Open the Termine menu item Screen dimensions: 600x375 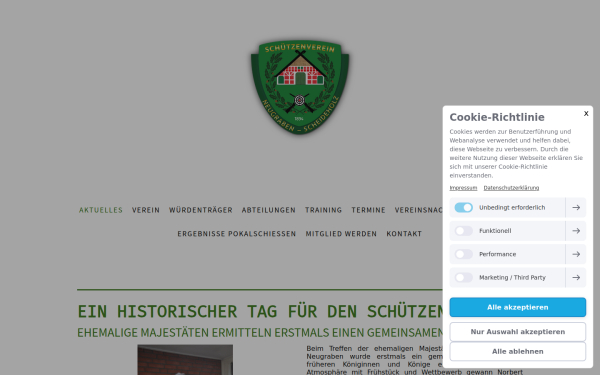tap(368, 210)
